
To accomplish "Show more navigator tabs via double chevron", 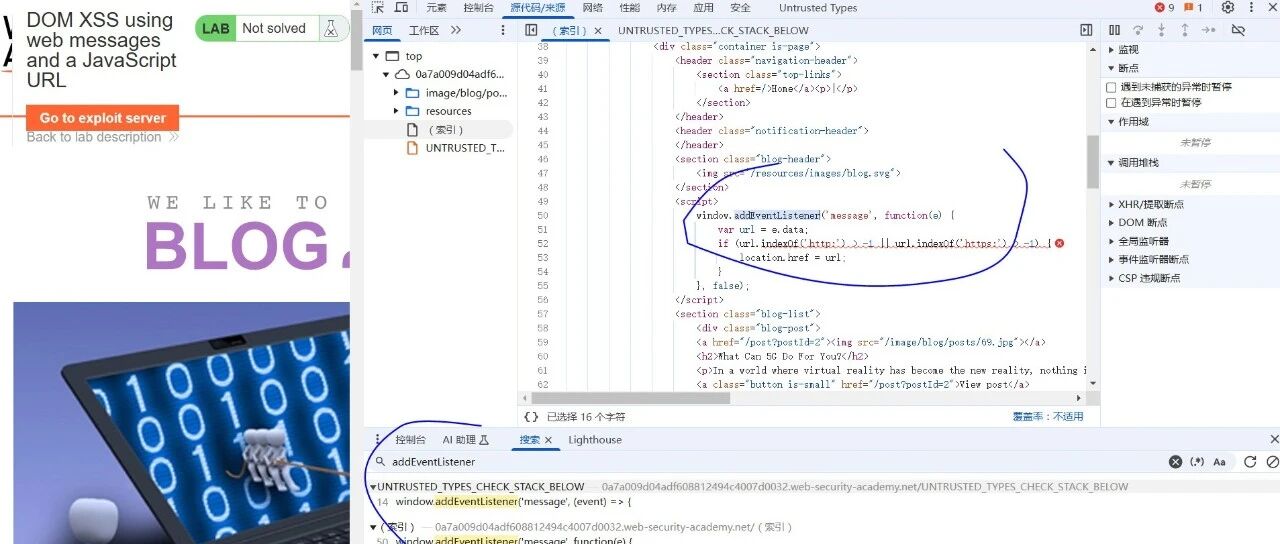I will tap(456, 31).
